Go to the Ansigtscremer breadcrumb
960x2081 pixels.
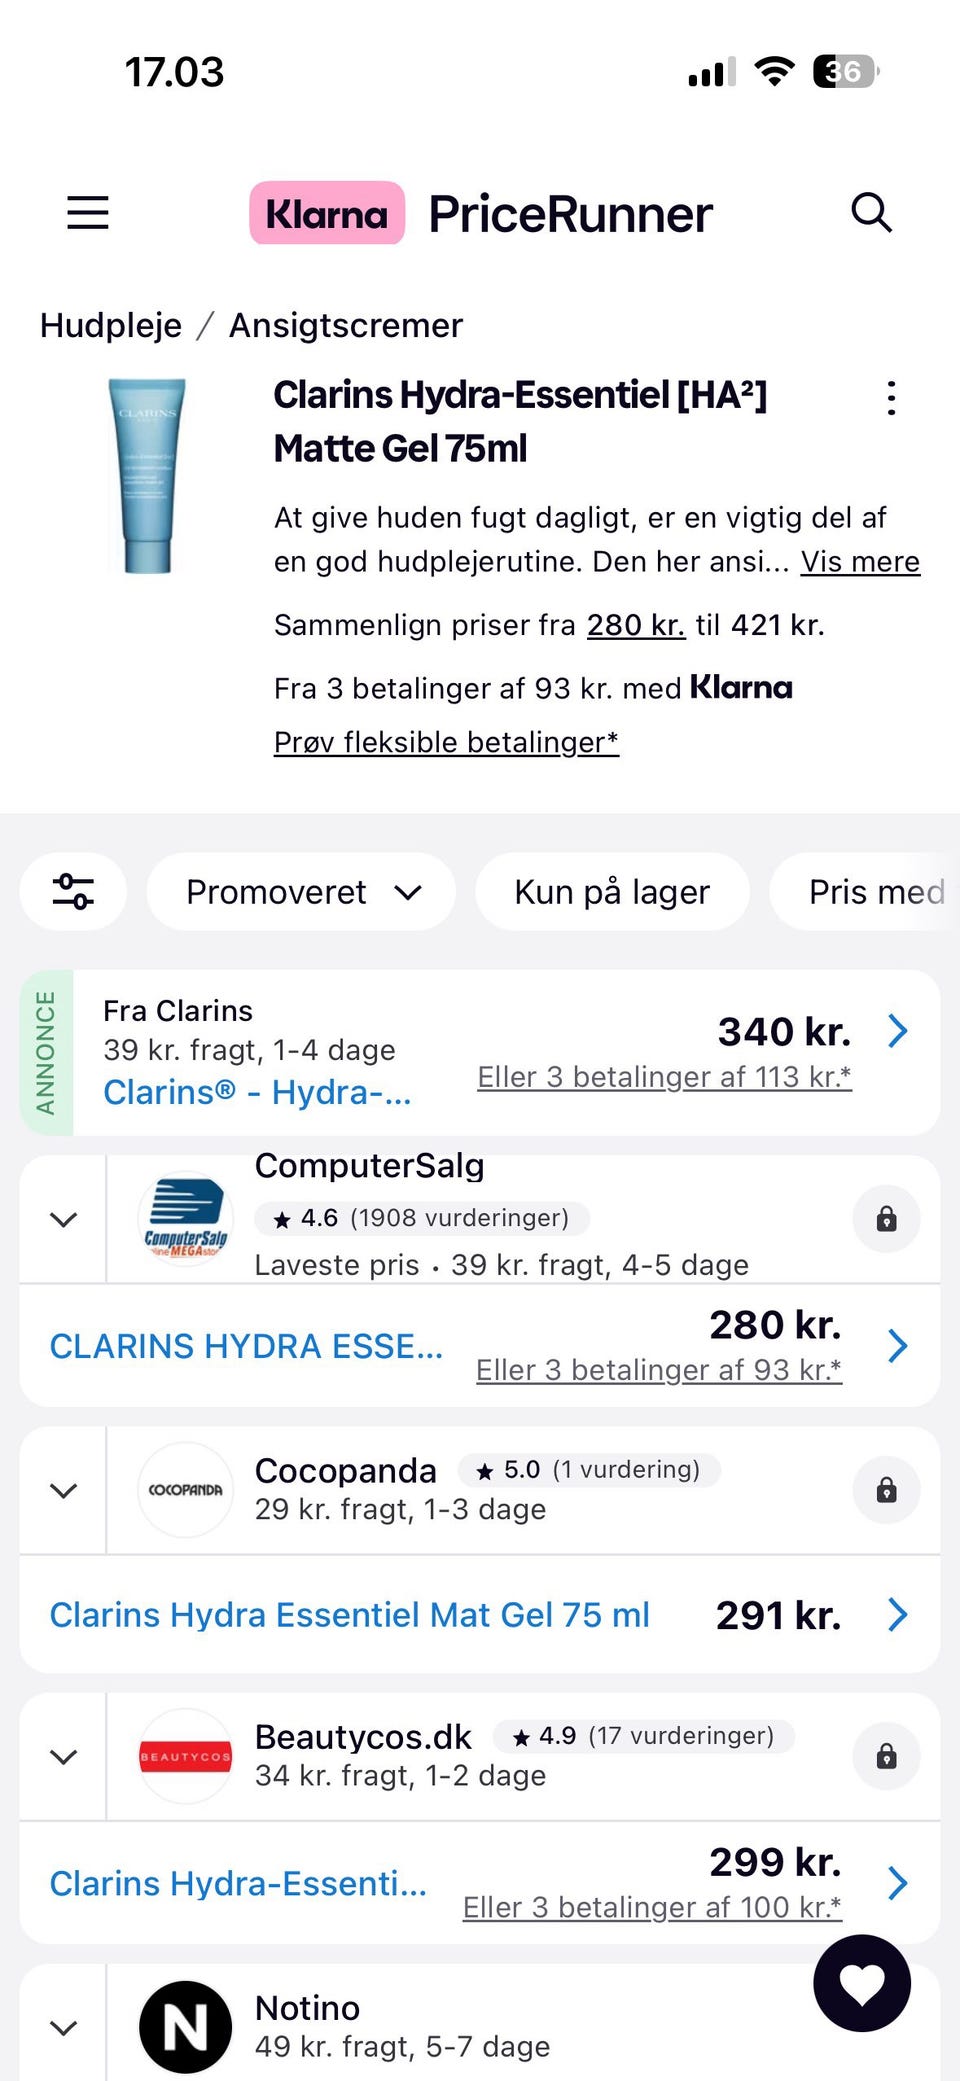point(346,325)
